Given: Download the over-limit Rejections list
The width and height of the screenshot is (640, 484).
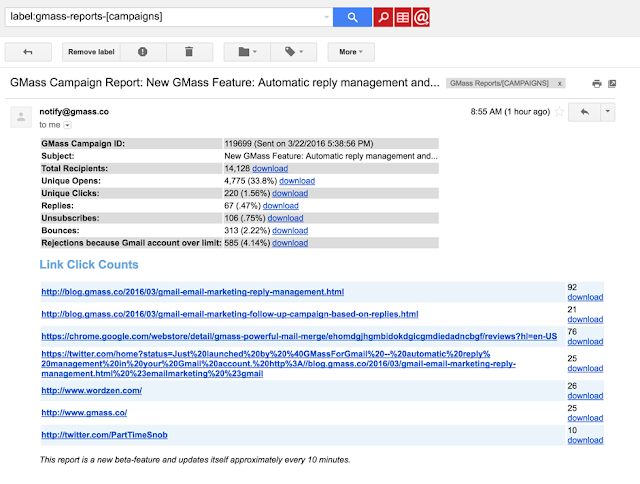Looking at the screenshot, I should pyautogui.click(x=290, y=243).
